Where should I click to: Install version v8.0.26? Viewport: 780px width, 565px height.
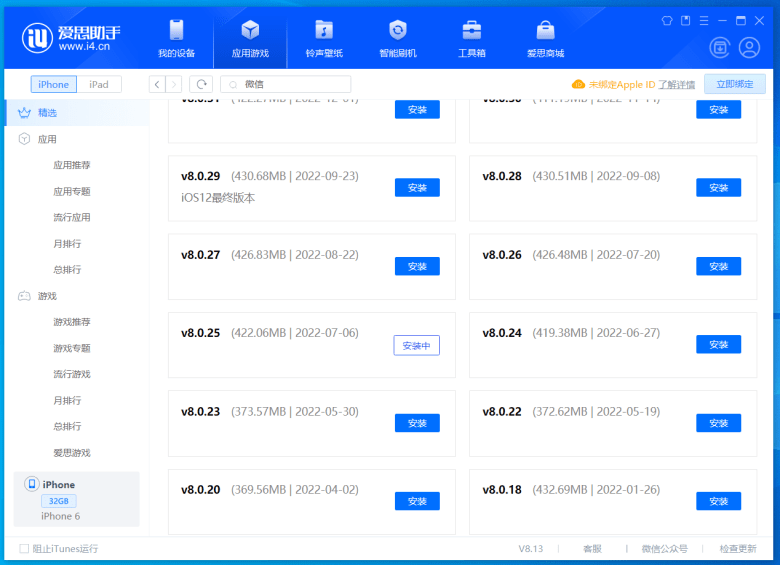tap(719, 266)
